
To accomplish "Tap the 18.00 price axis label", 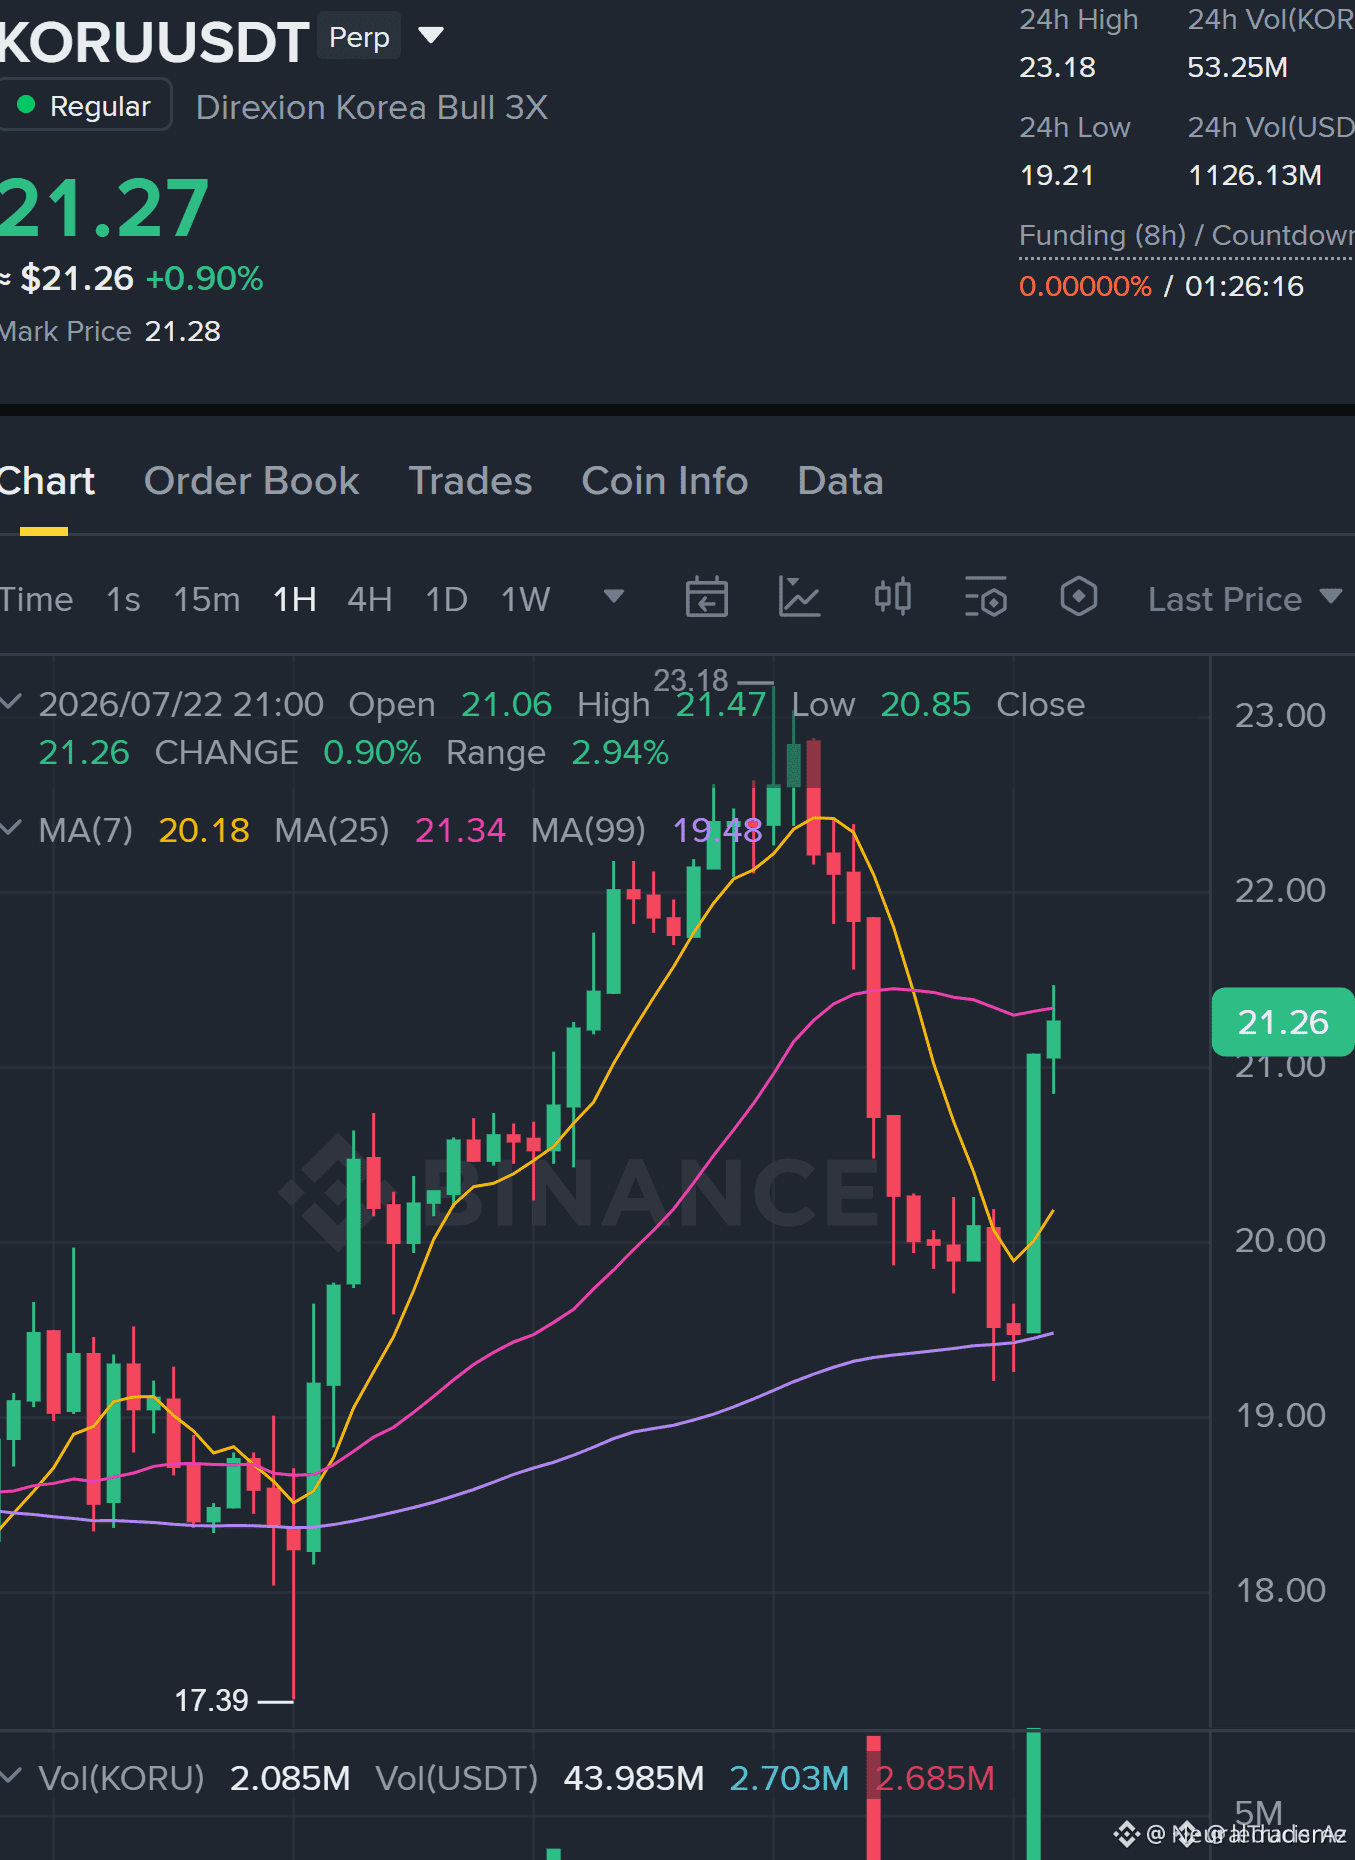I will [x=1280, y=1591].
